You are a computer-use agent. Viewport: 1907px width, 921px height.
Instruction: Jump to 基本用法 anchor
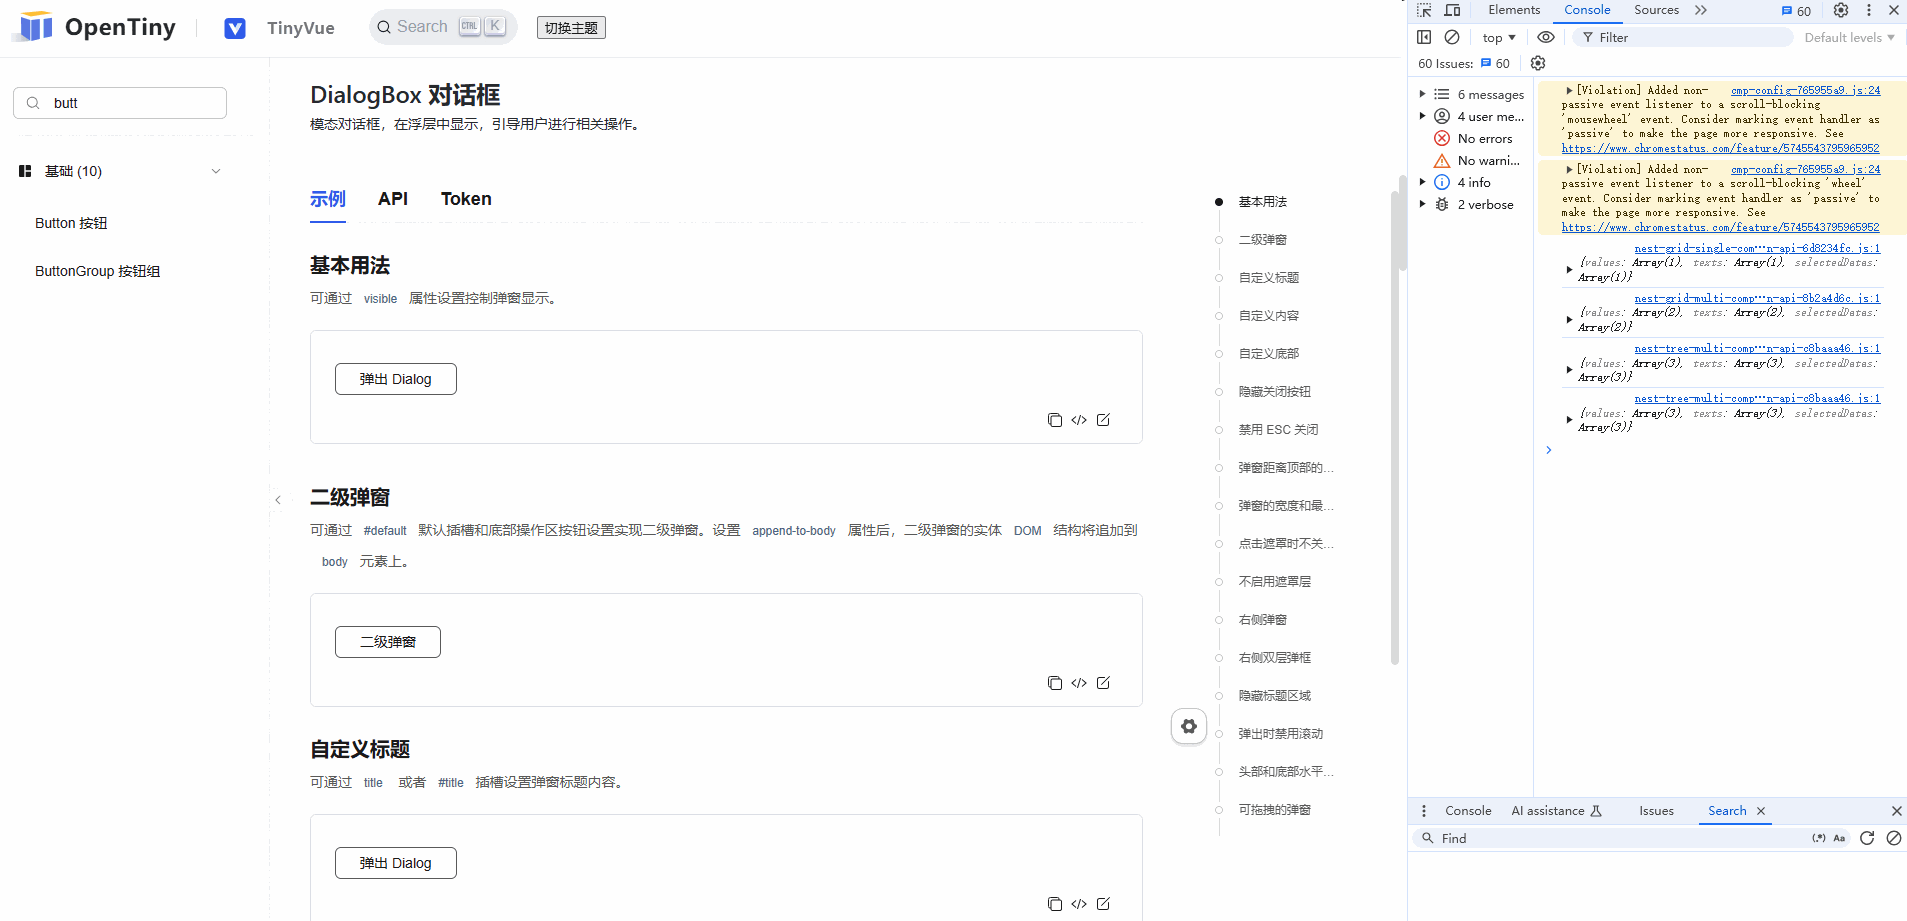[x=1263, y=202]
